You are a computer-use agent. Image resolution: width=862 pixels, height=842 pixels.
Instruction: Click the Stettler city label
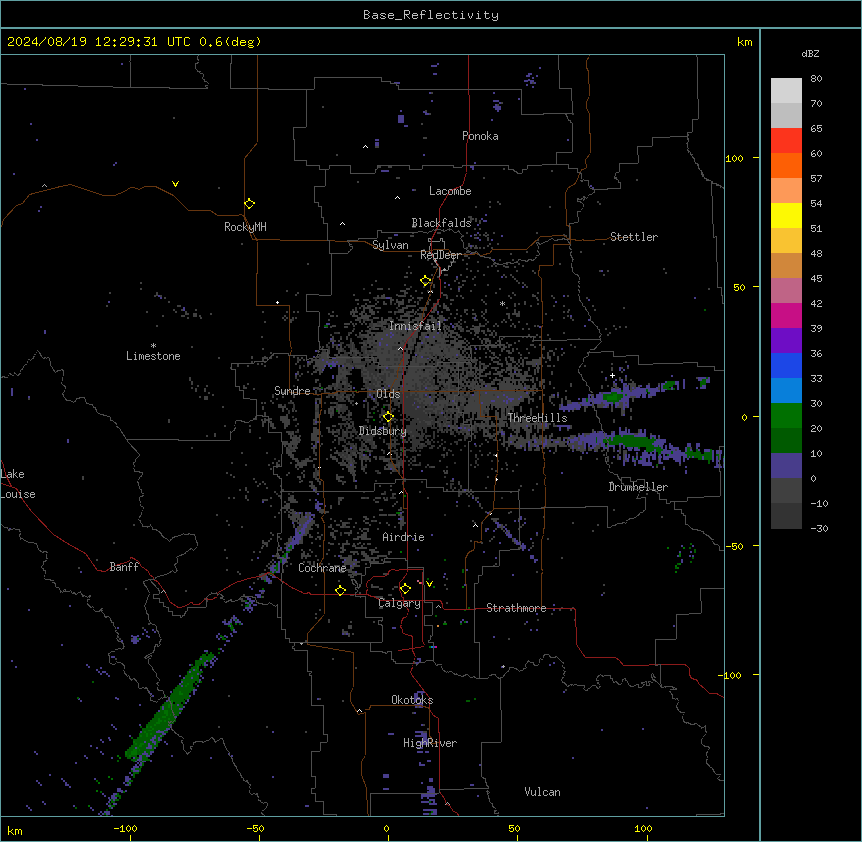point(634,237)
